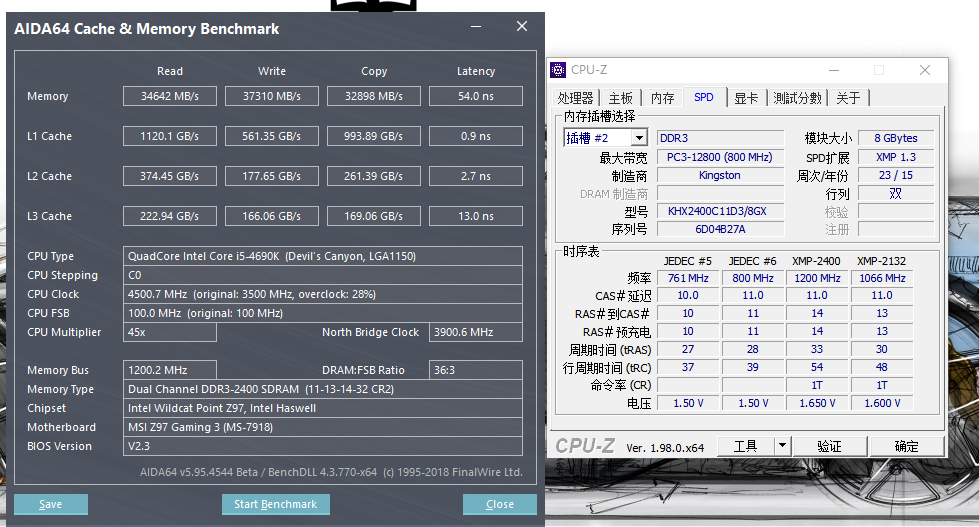Click the Save button in AIDA64

(x=51, y=505)
